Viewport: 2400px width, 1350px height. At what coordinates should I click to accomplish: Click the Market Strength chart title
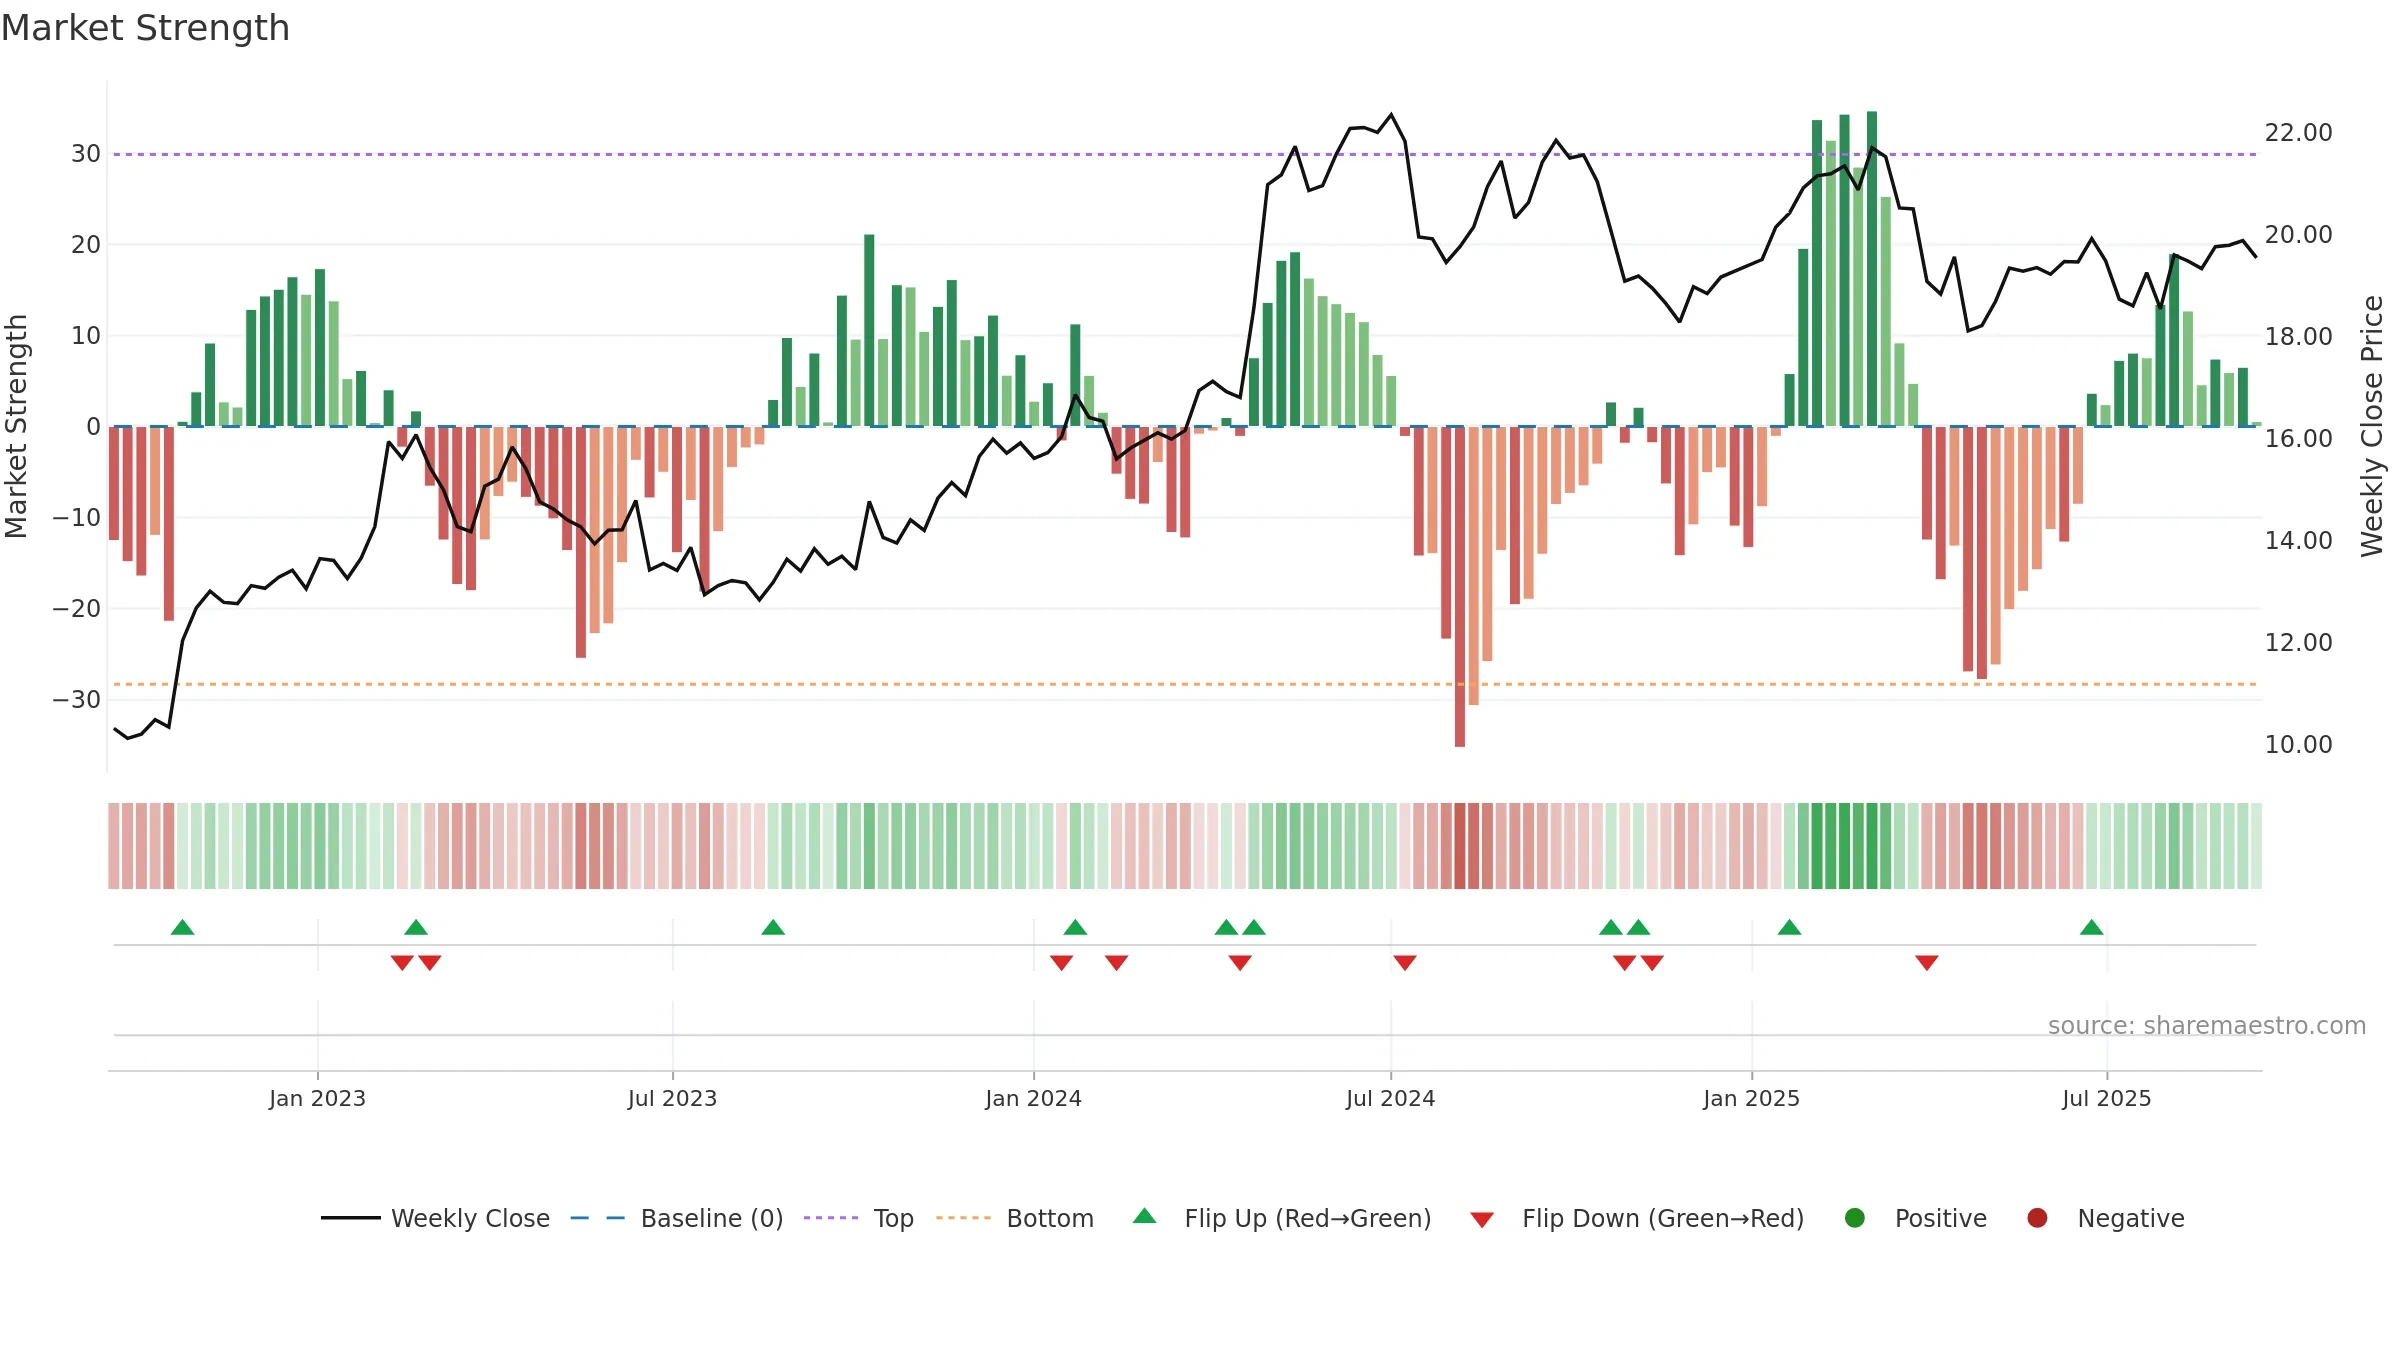[x=145, y=28]
